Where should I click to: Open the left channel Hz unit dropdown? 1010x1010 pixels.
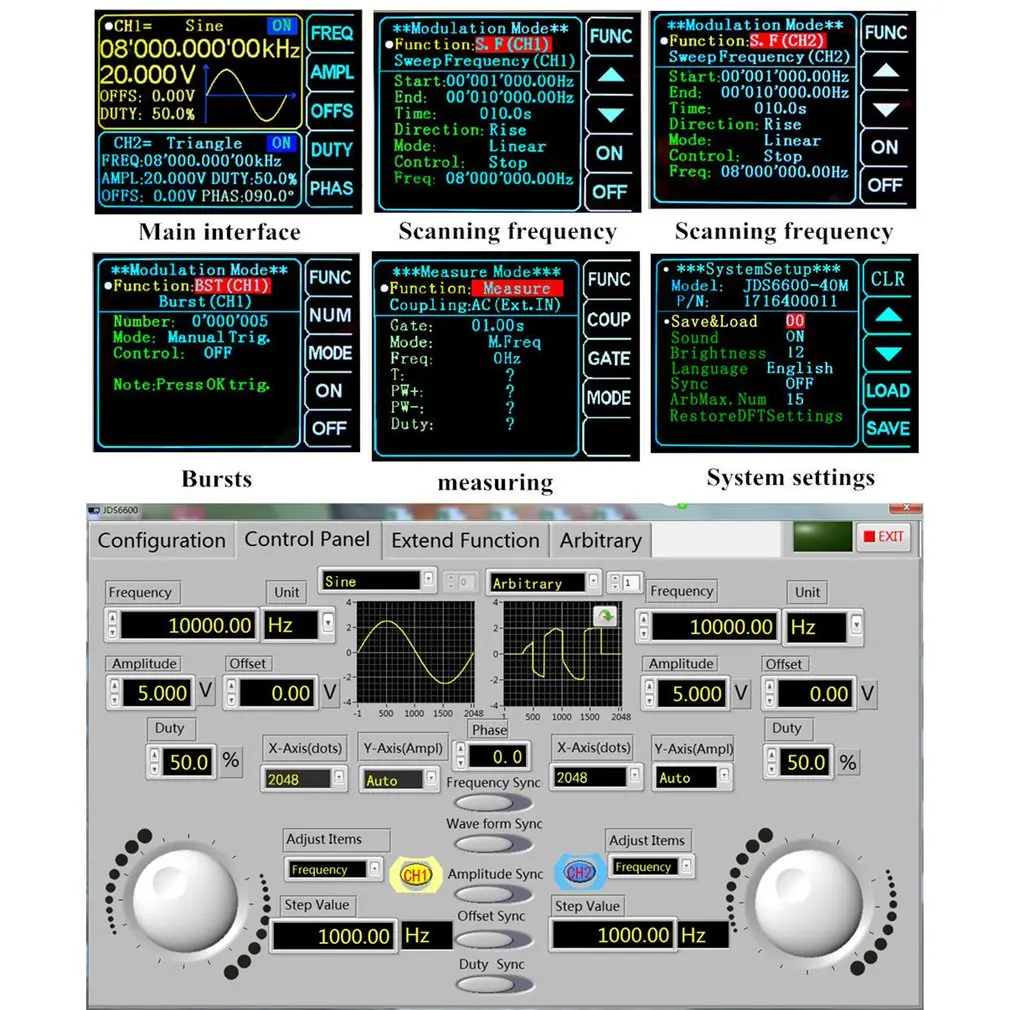tap(328, 624)
